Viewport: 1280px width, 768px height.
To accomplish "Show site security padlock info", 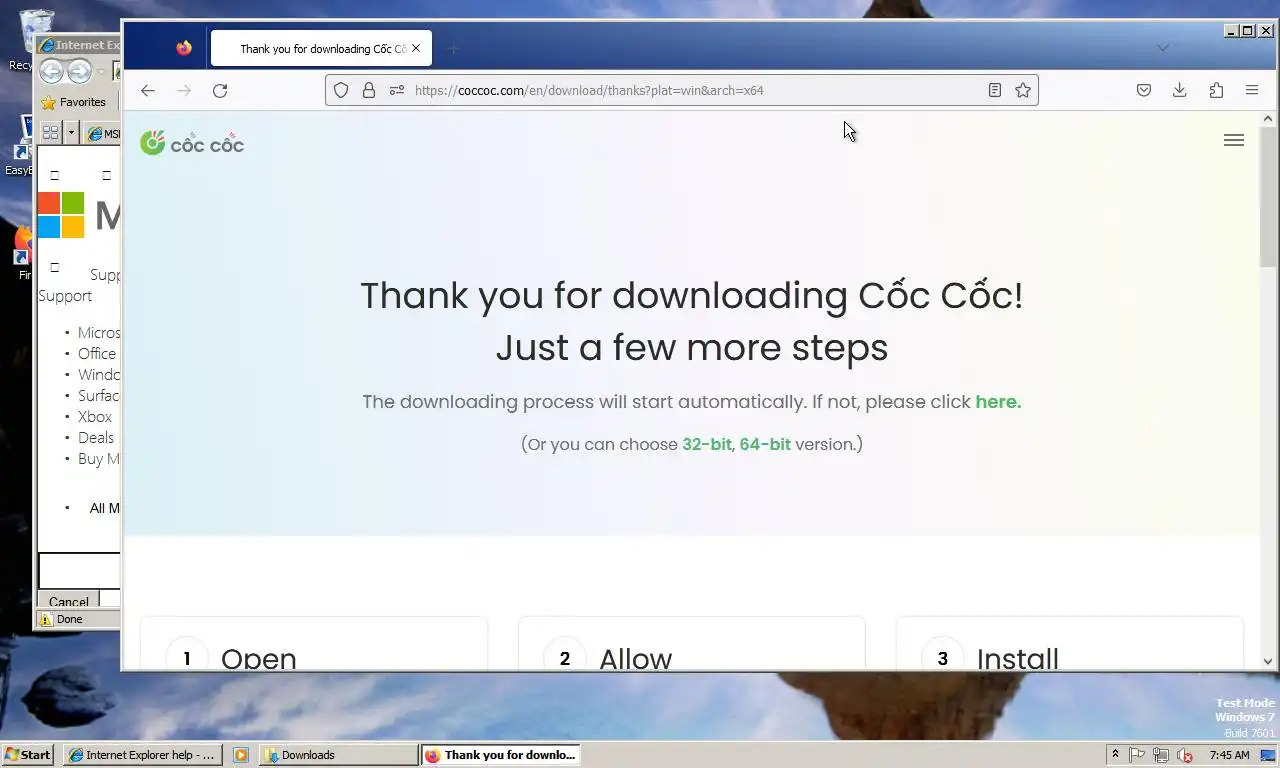I will pos(369,90).
